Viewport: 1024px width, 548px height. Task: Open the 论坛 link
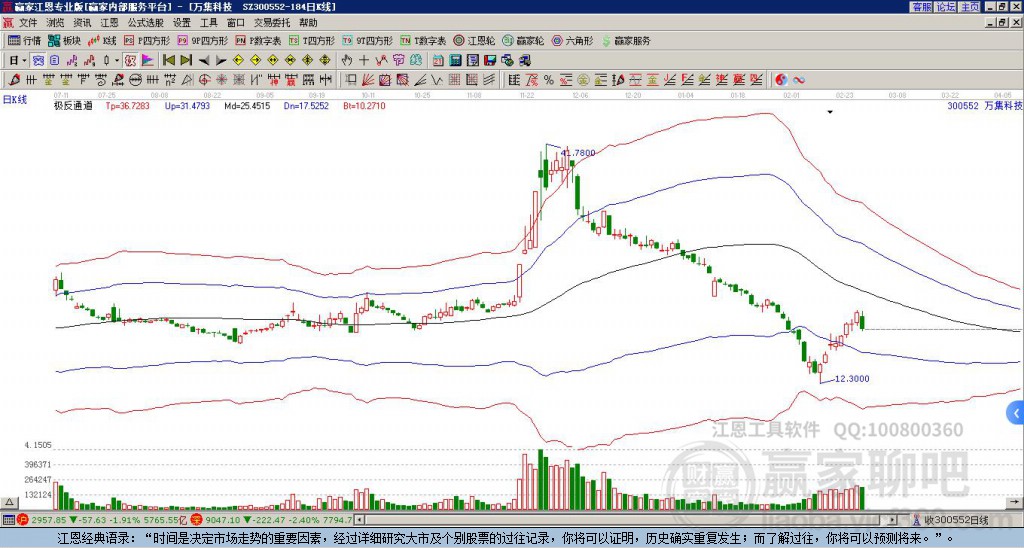coord(946,7)
